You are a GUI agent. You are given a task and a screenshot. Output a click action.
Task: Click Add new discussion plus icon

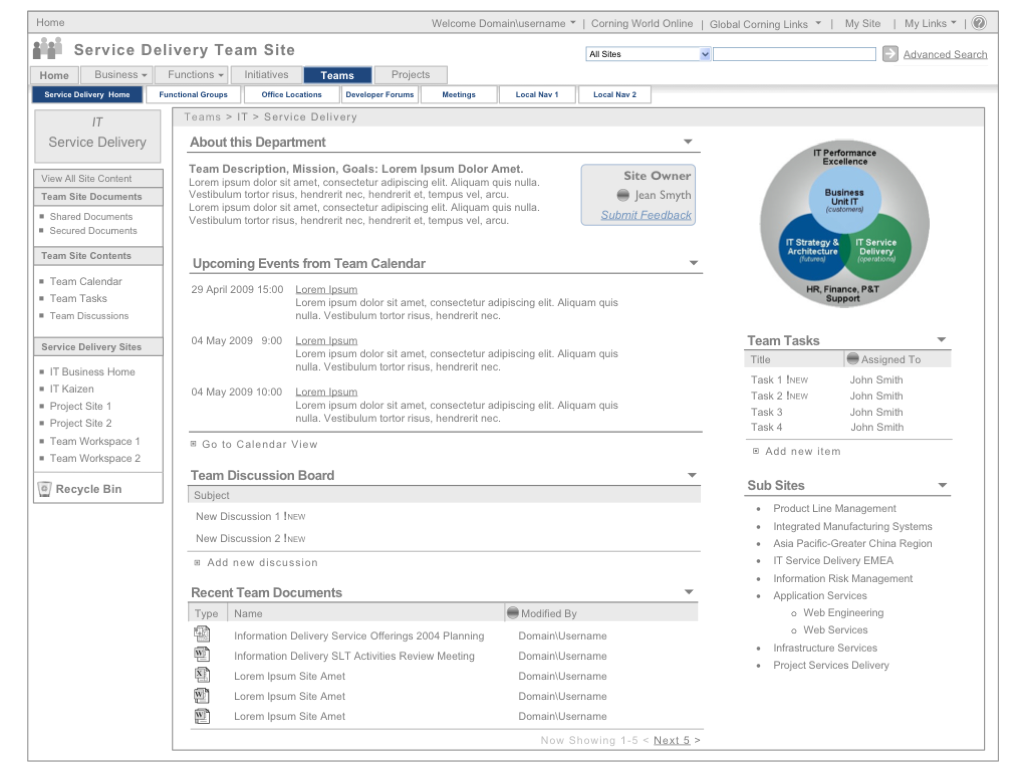point(197,562)
